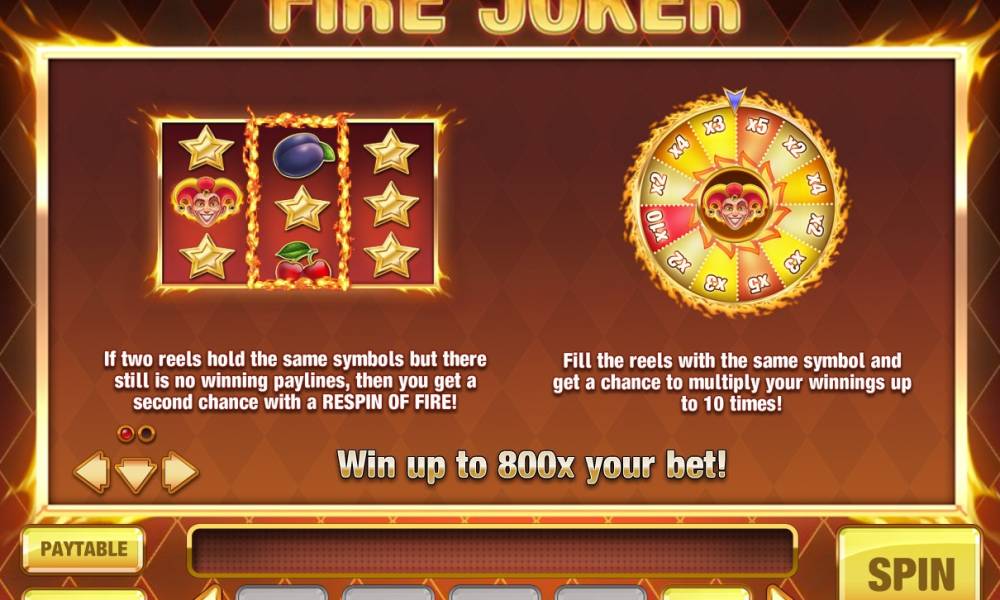The width and height of the screenshot is (1000, 600).
Task: Click the RESPIN OF FIRE description text
Action: [x=295, y=381]
